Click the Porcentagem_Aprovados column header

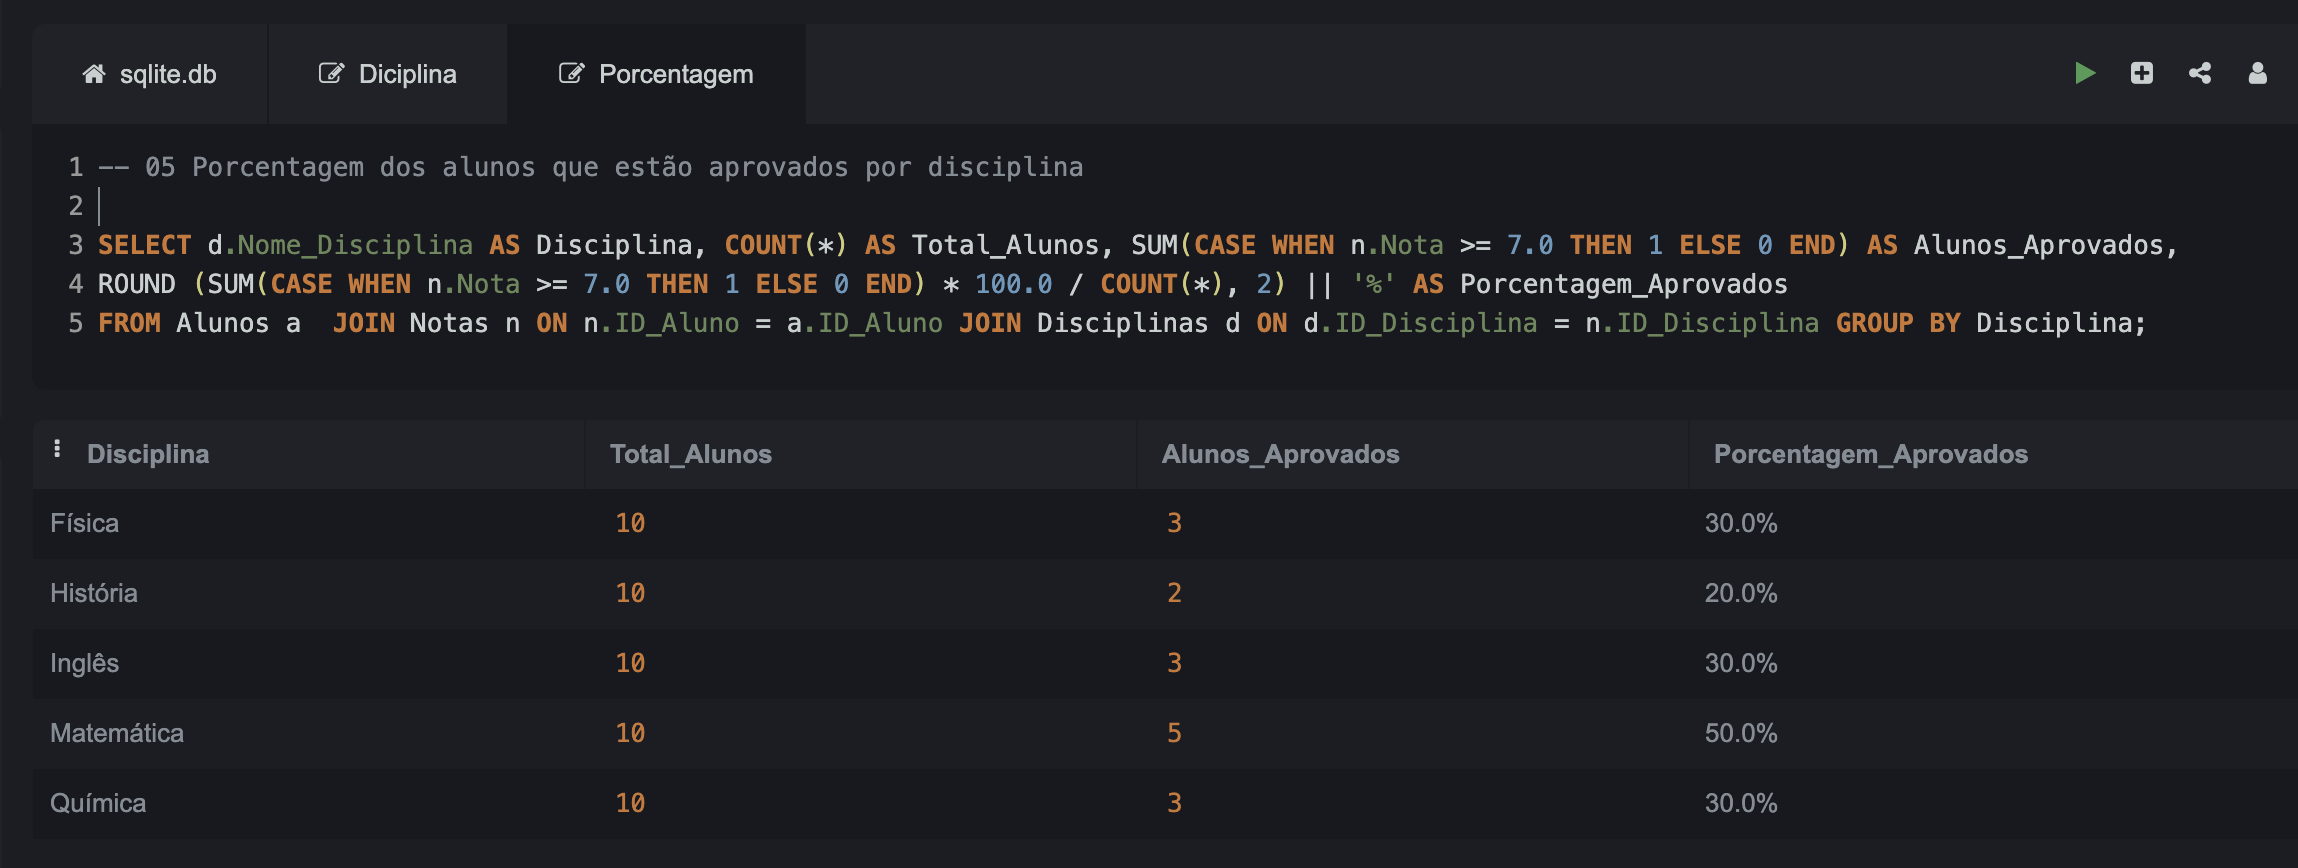point(1871,454)
